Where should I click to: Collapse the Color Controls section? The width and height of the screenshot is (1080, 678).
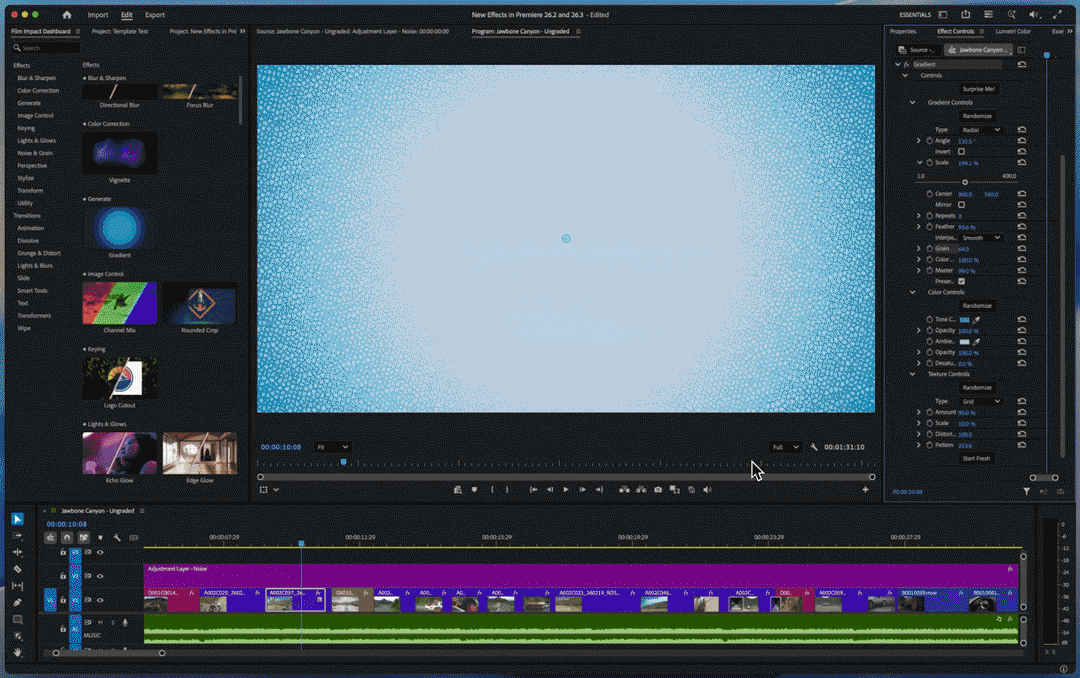(x=913, y=292)
